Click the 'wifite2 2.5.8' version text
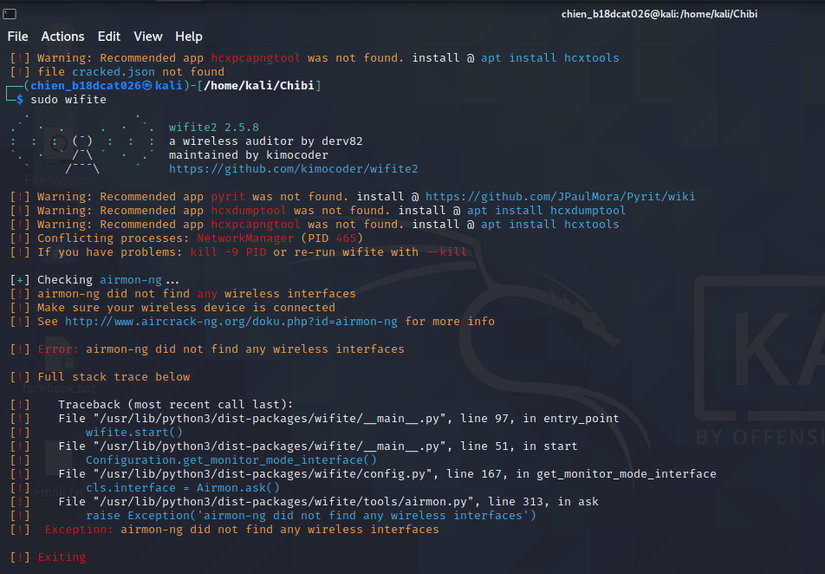The height and width of the screenshot is (574, 825). (214, 127)
